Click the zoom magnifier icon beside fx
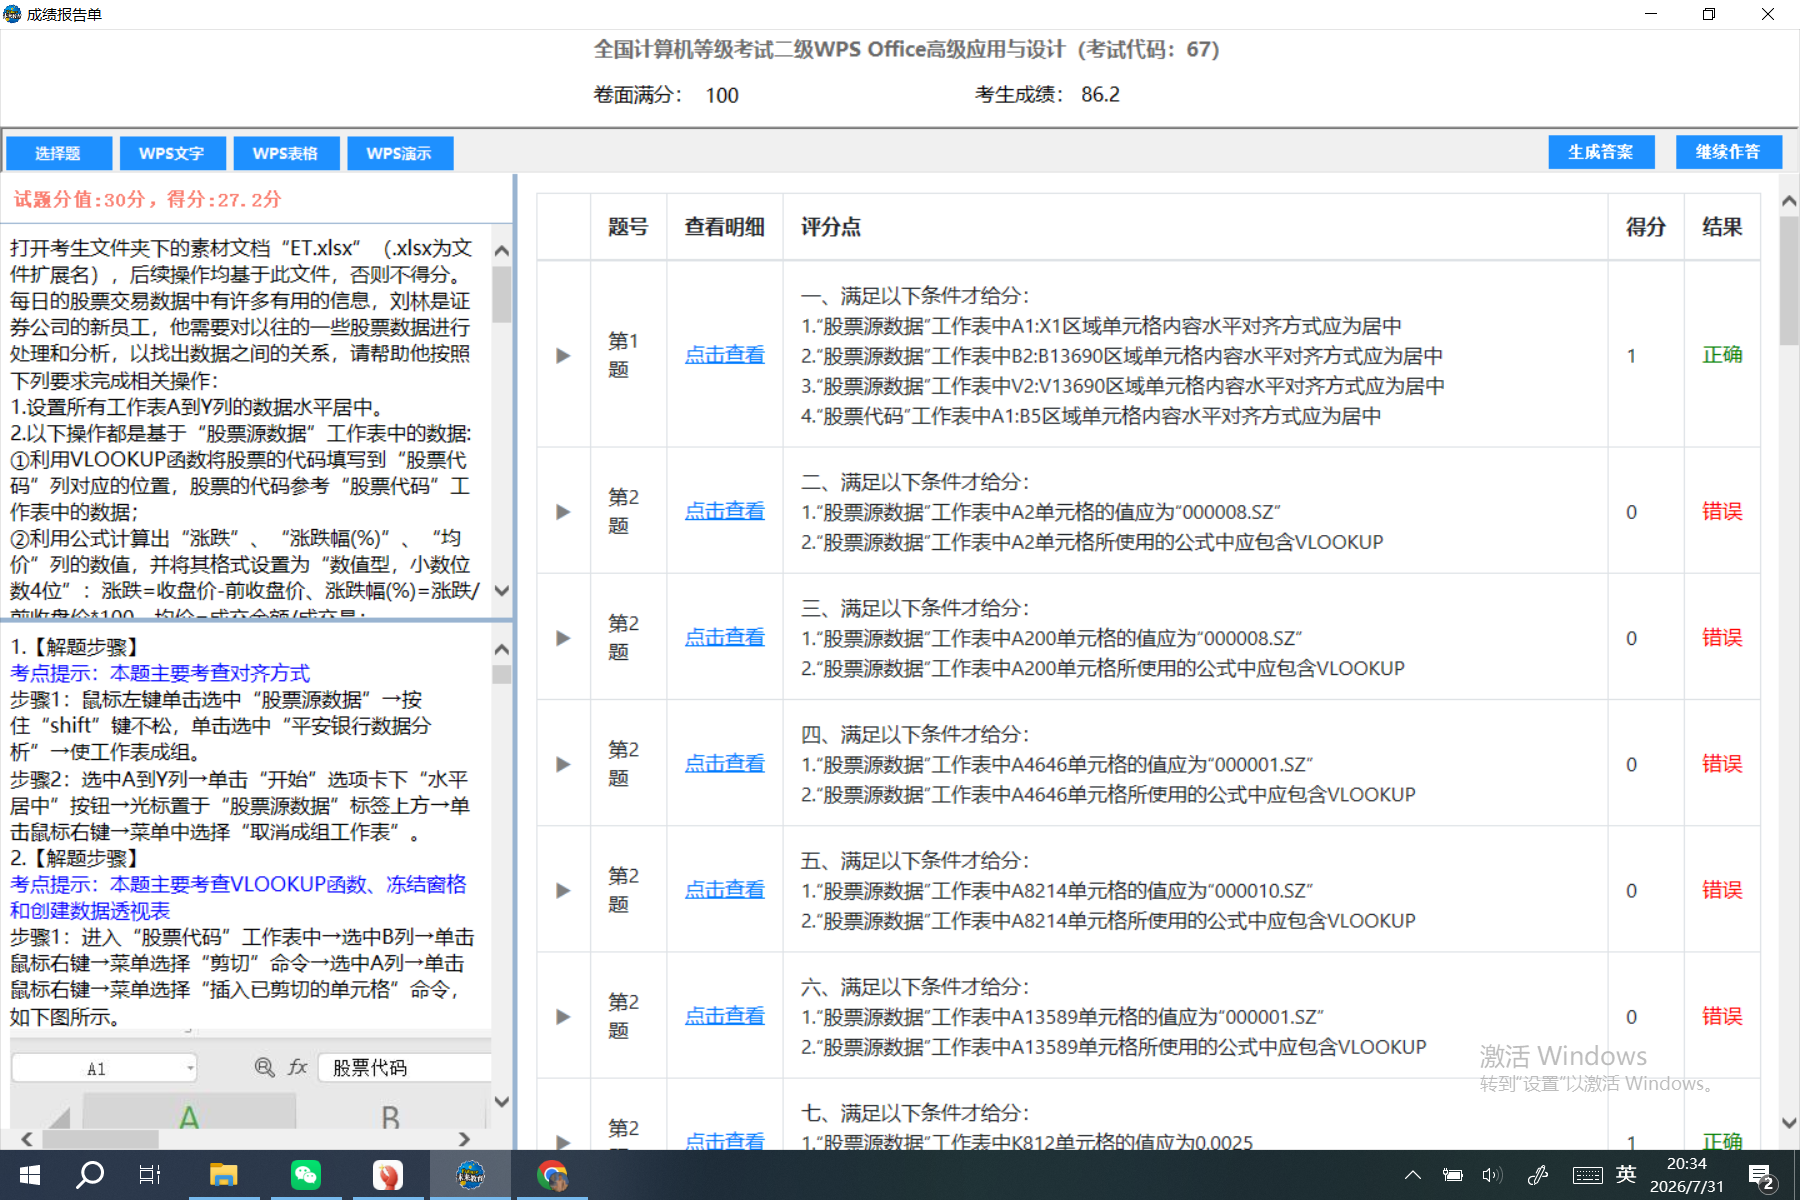This screenshot has width=1800, height=1200. pyautogui.click(x=264, y=1068)
